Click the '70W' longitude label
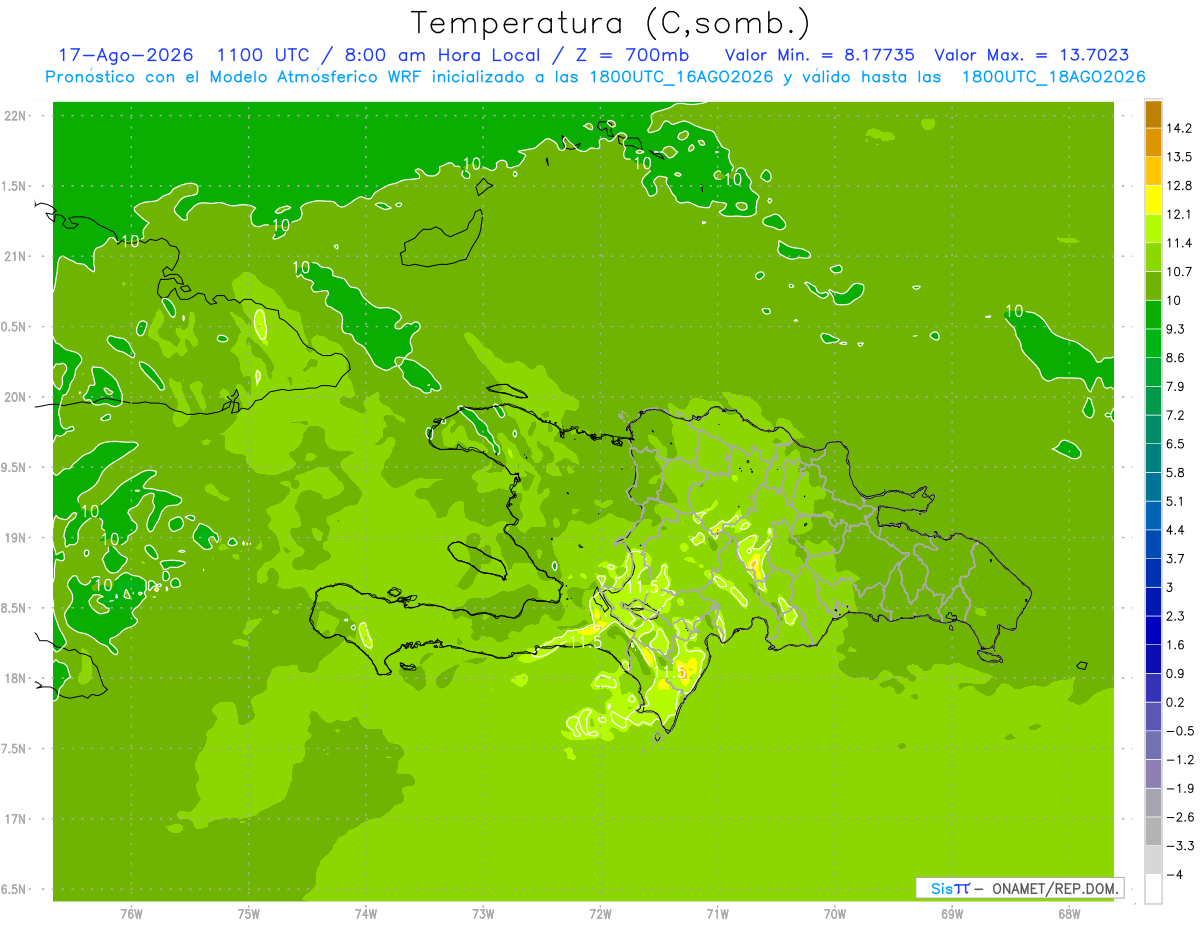 834,914
